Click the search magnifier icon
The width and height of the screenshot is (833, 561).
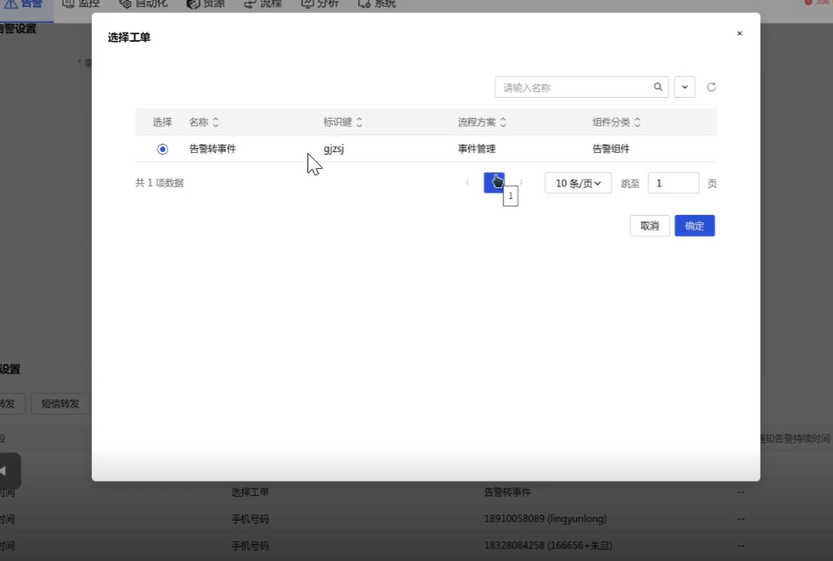pos(658,87)
